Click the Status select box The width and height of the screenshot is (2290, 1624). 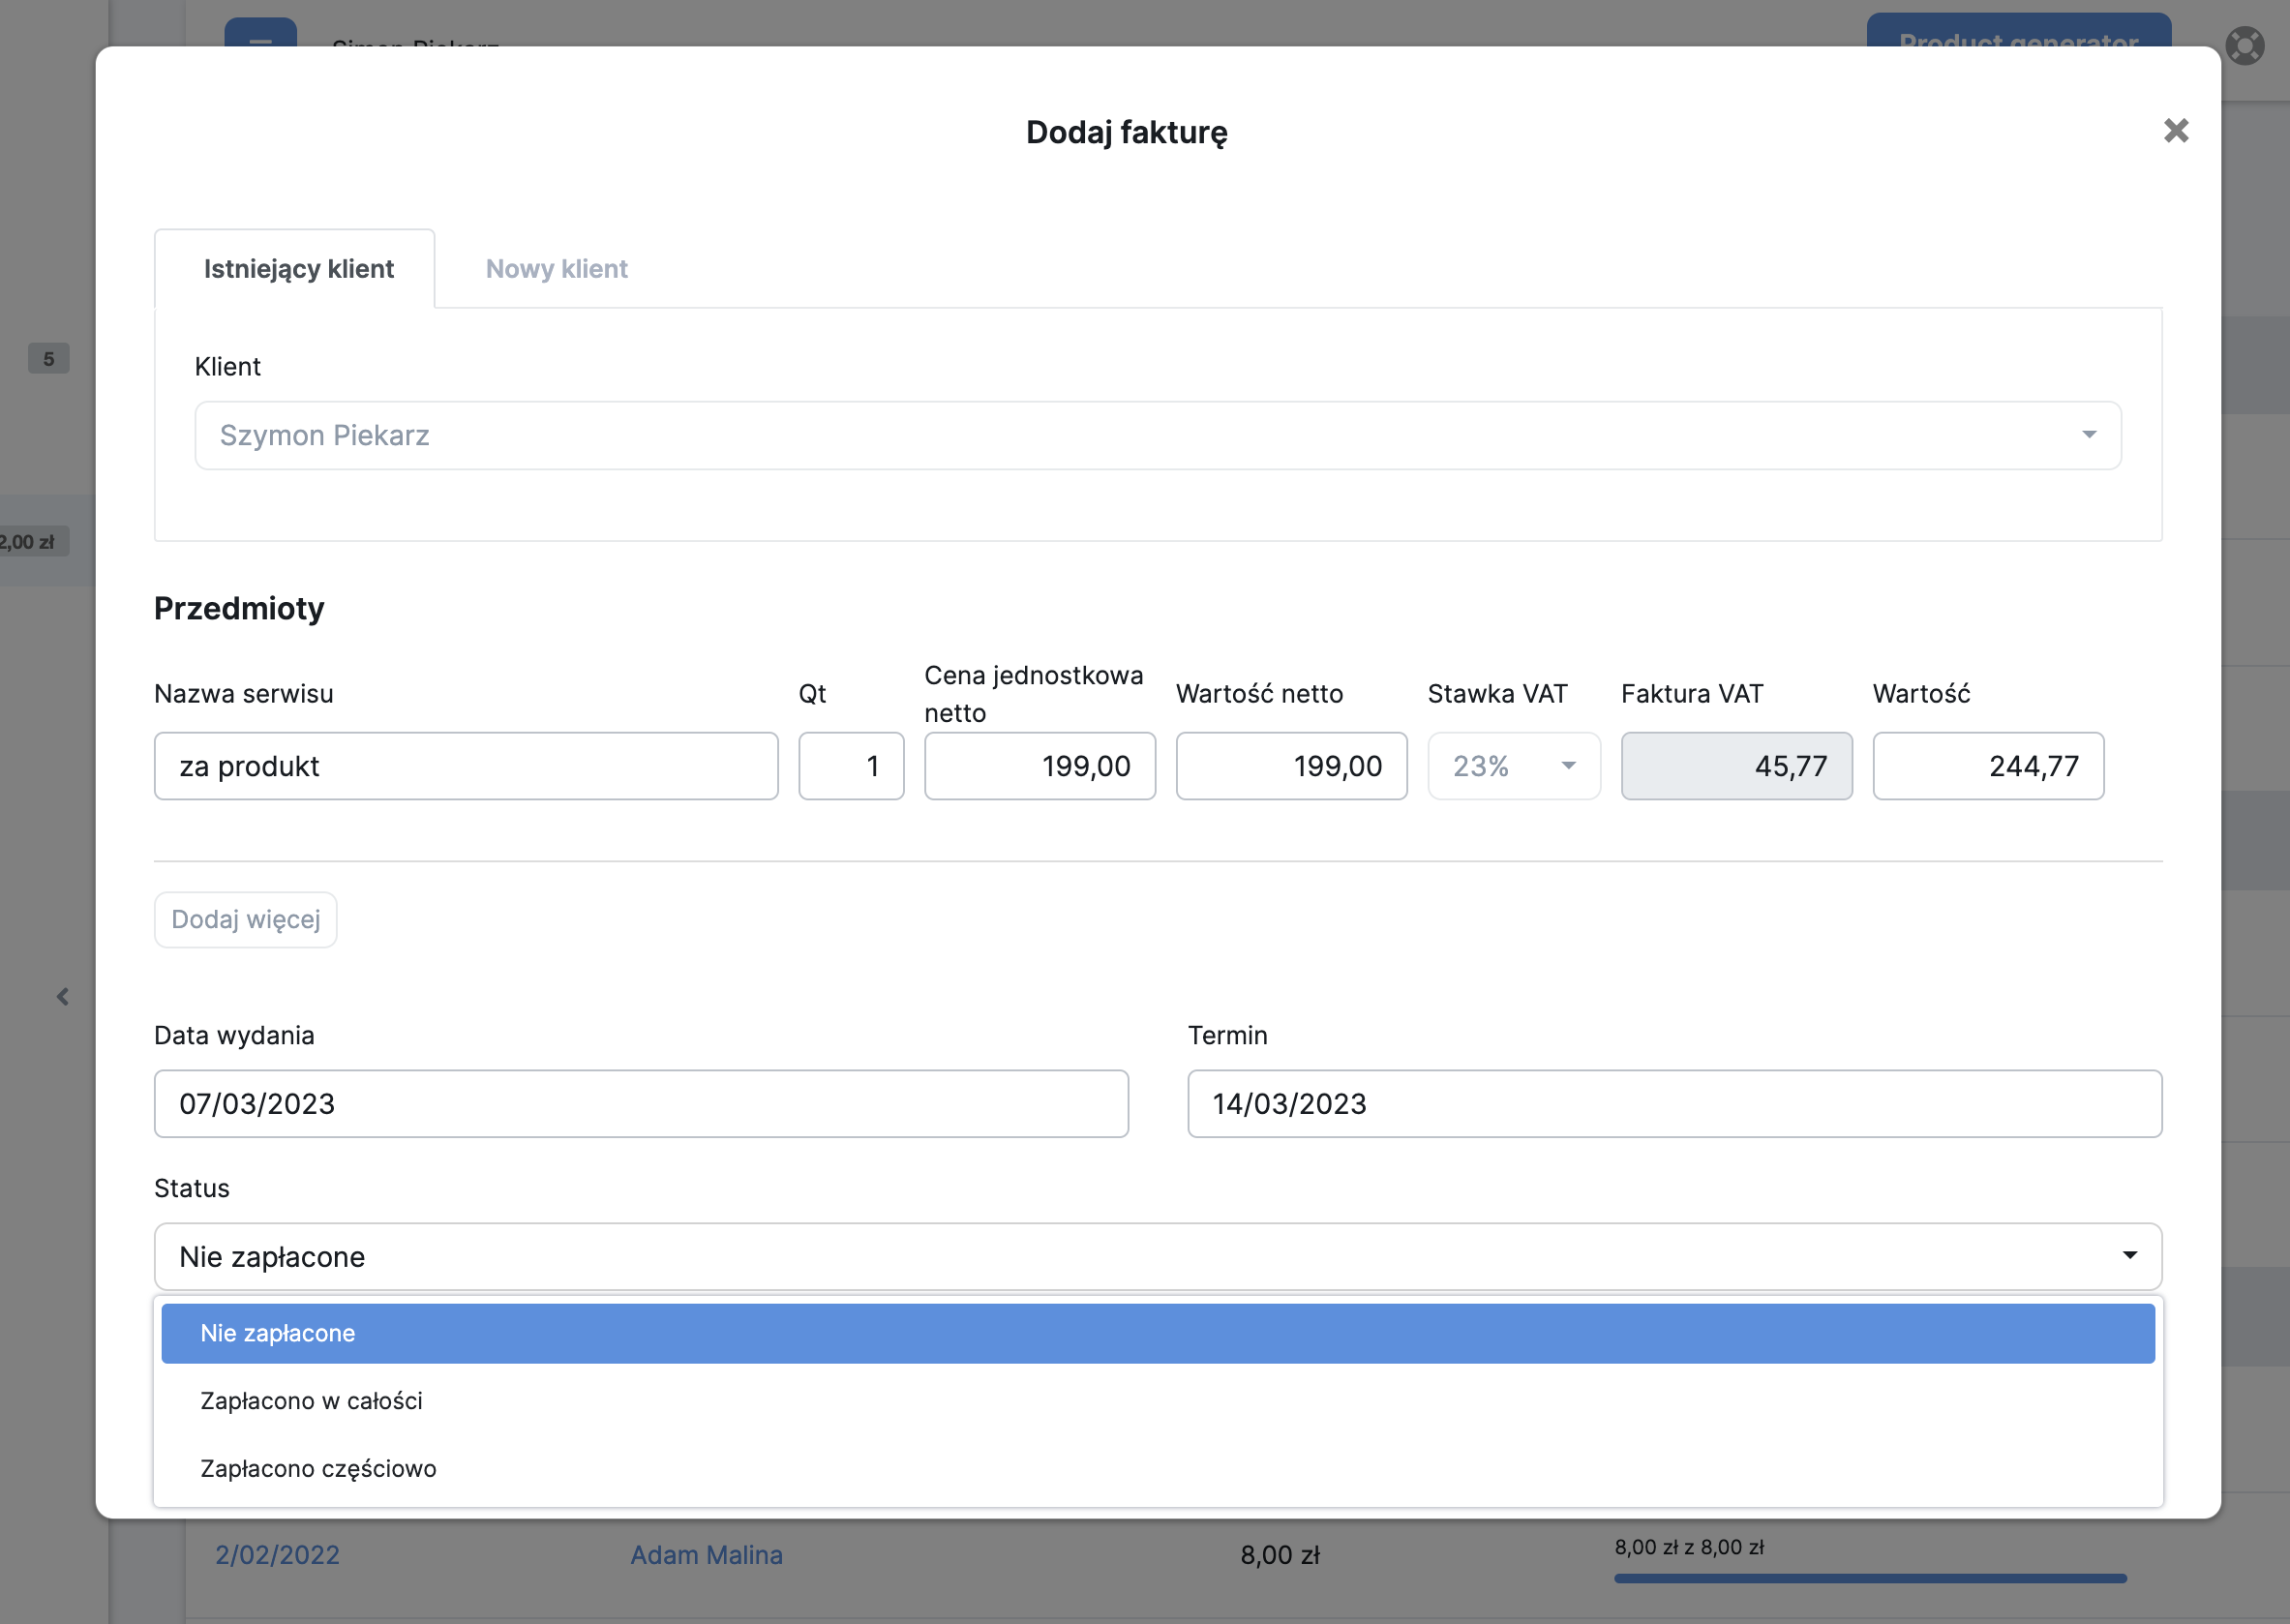(1157, 1256)
